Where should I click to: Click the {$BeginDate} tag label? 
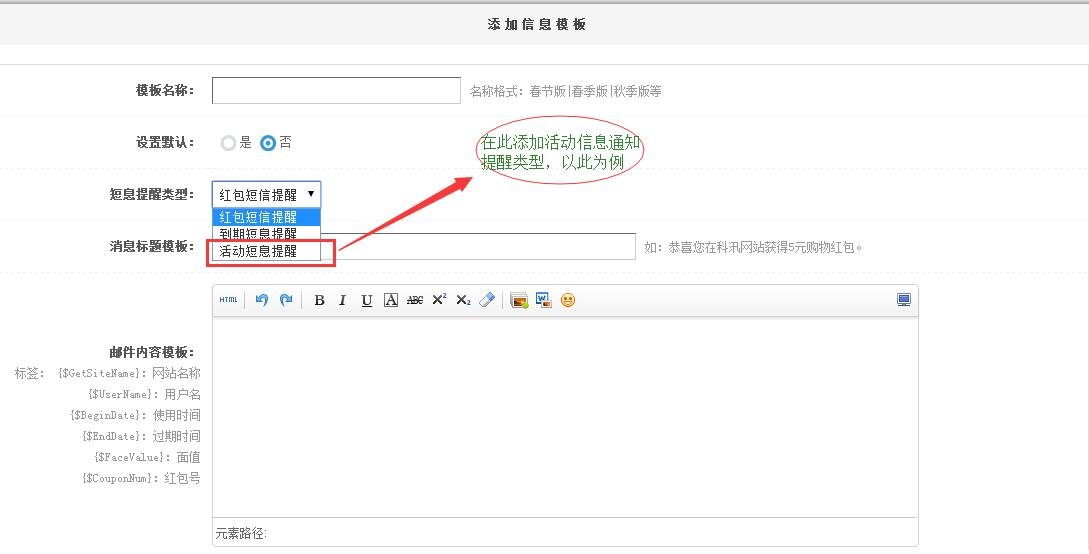pos(108,415)
